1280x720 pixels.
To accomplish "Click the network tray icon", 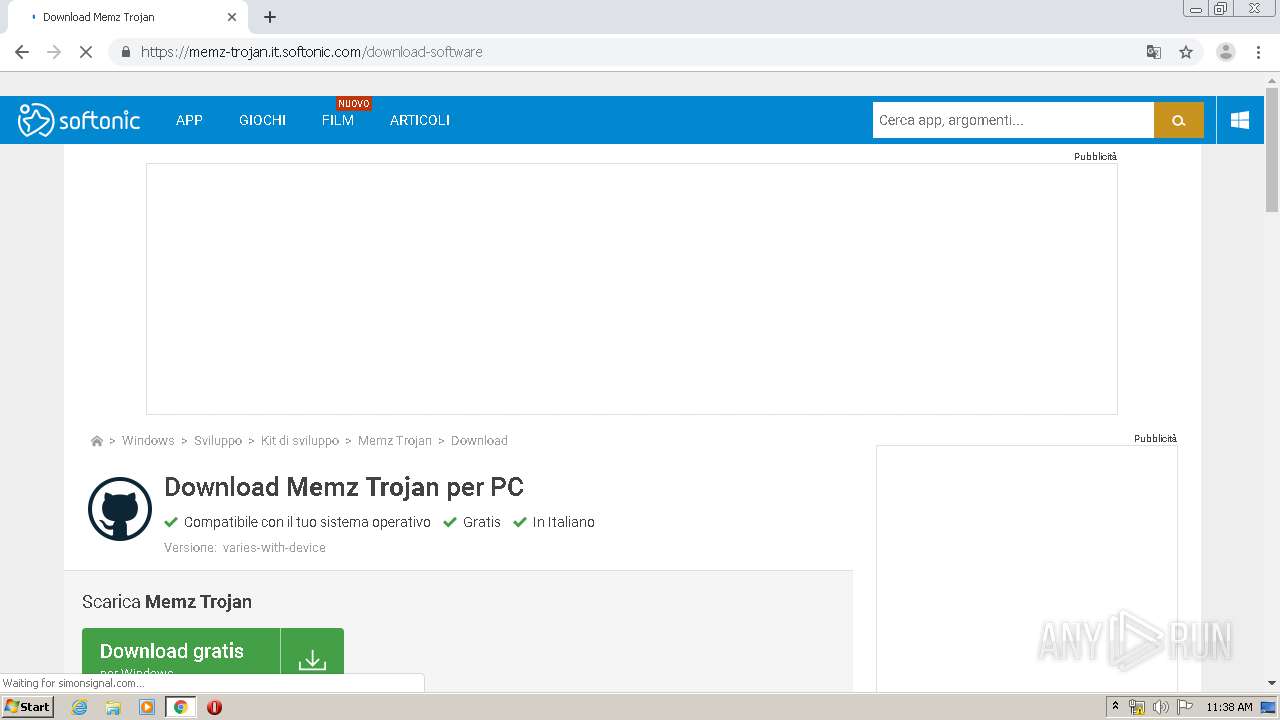I will point(1137,707).
